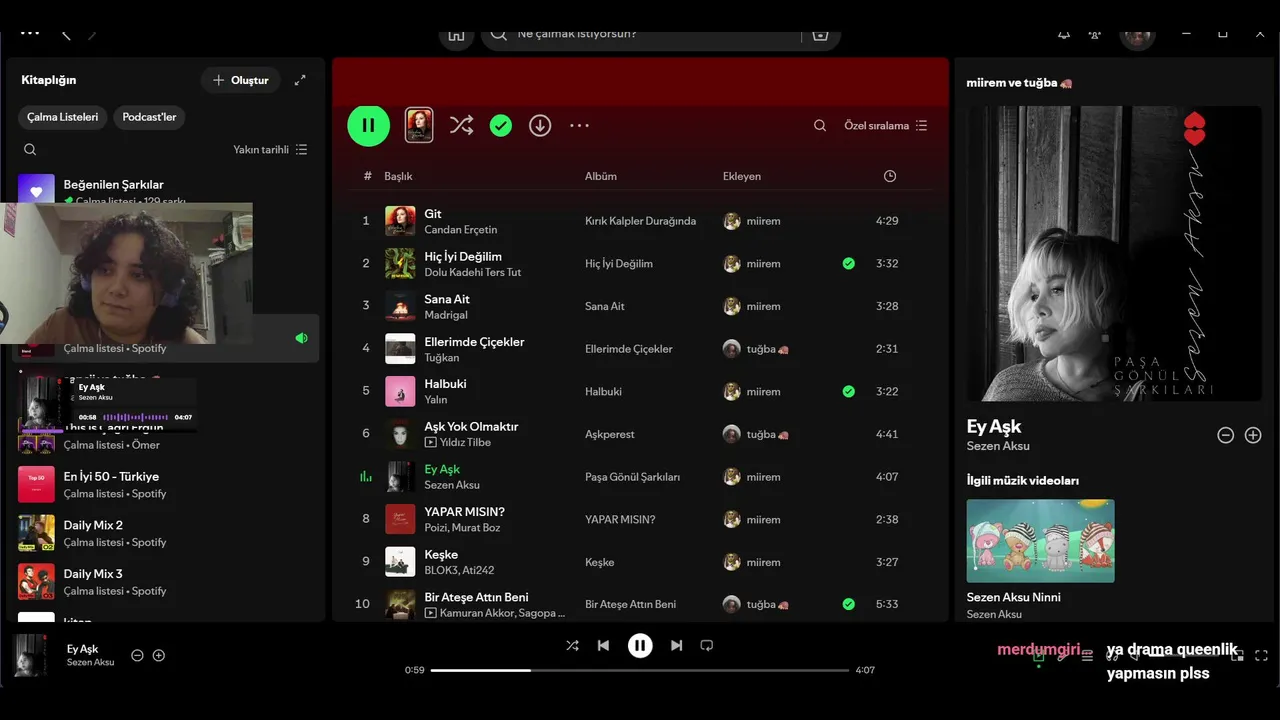Click the green saved-to-library checkmark in the playlist toolbar
The width and height of the screenshot is (1280, 720).
[x=501, y=125]
